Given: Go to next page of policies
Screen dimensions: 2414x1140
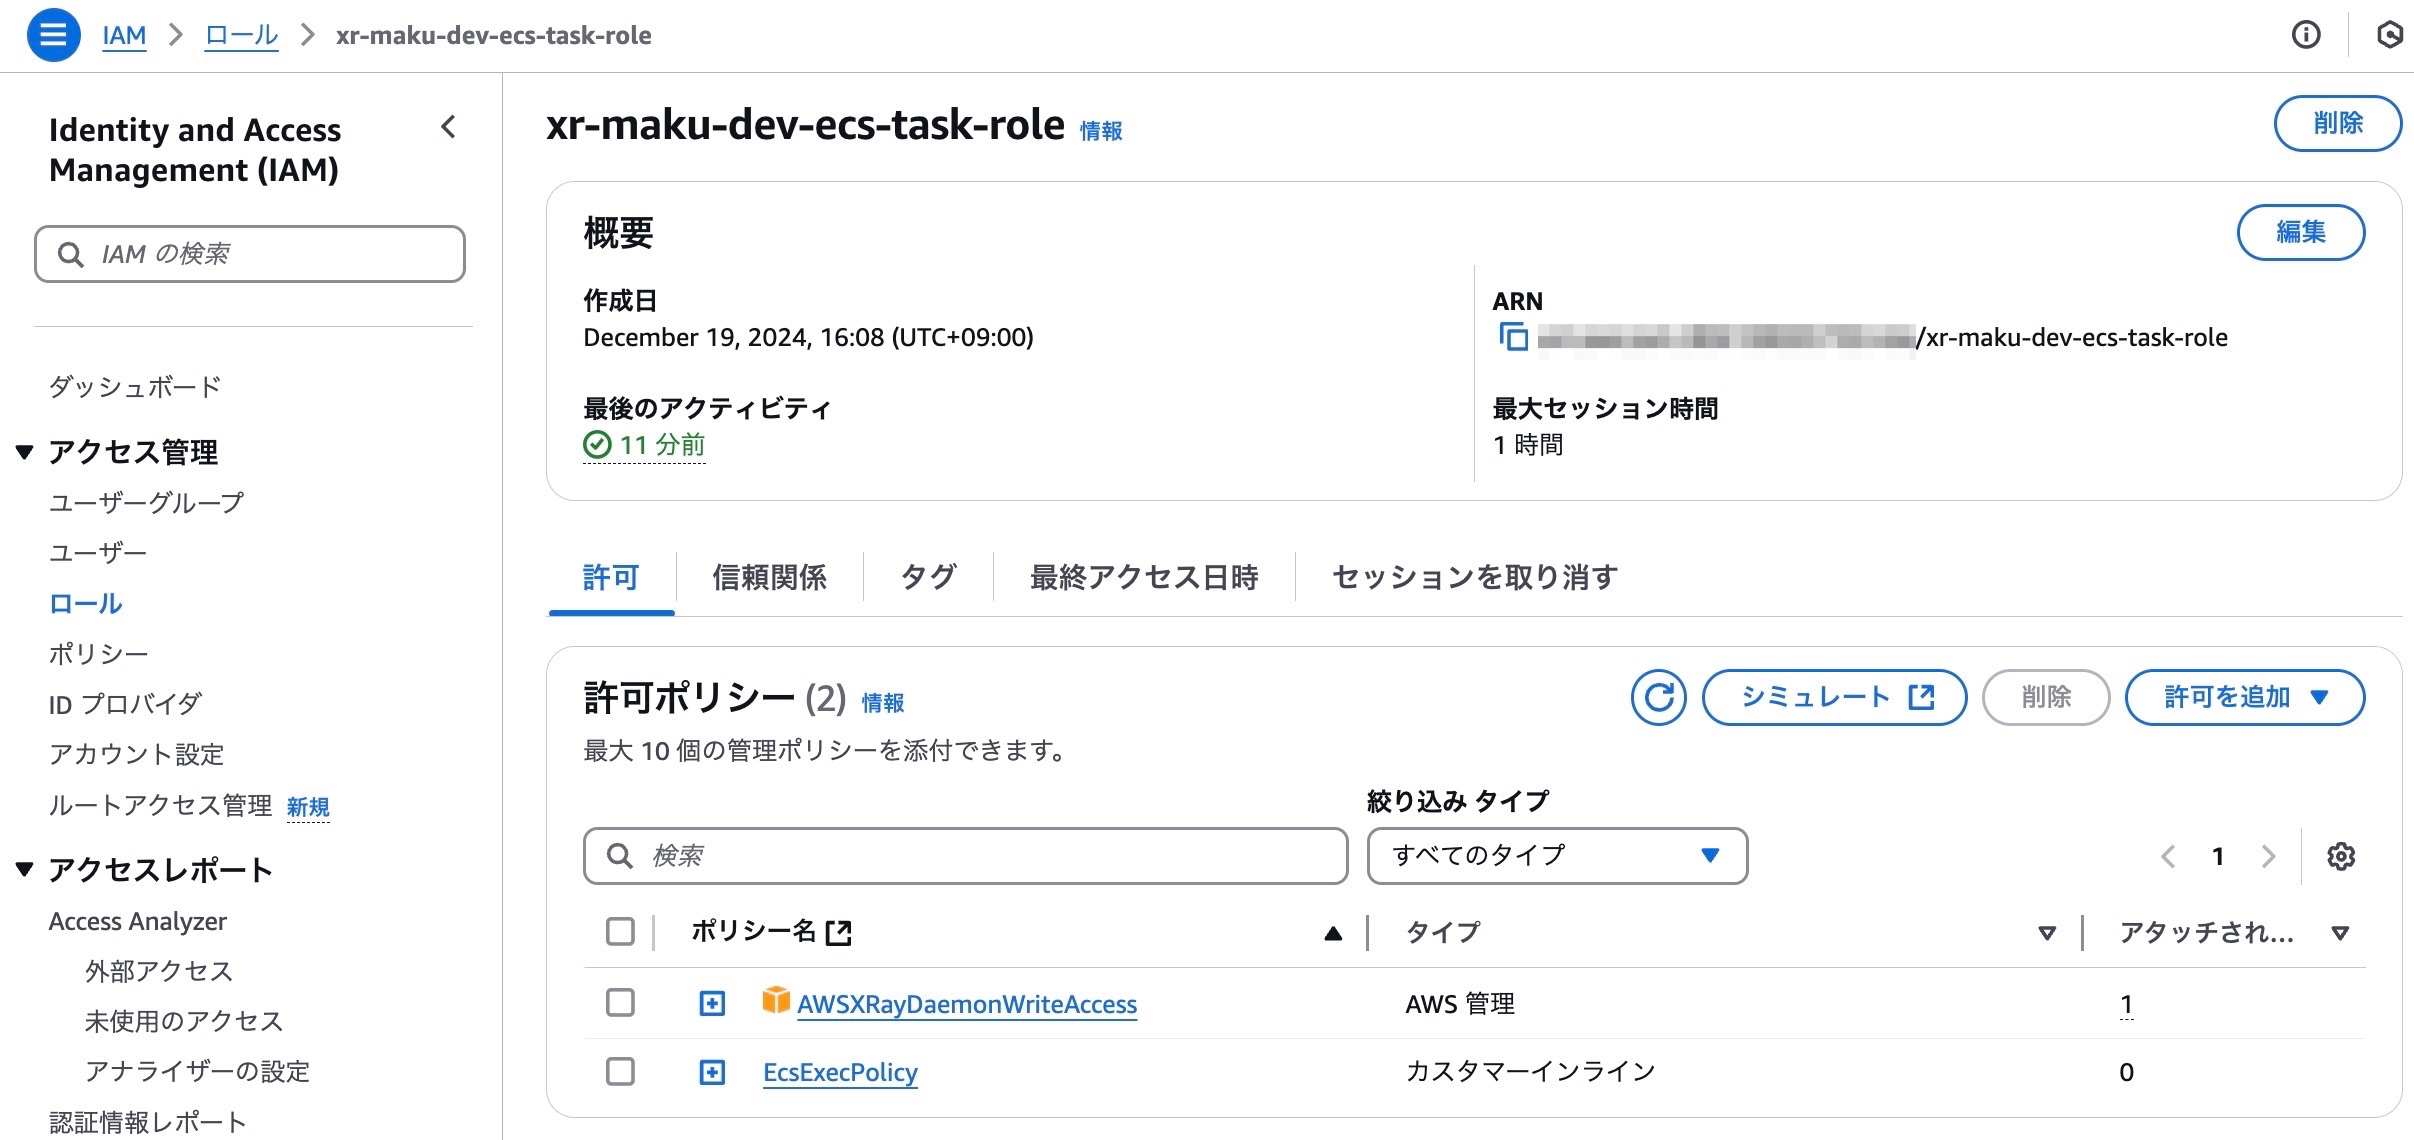Looking at the screenshot, I should [x=2268, y=856].
